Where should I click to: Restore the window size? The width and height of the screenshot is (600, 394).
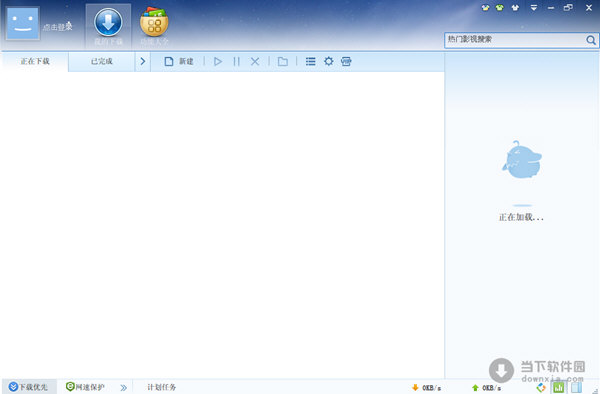pos(568,7)
